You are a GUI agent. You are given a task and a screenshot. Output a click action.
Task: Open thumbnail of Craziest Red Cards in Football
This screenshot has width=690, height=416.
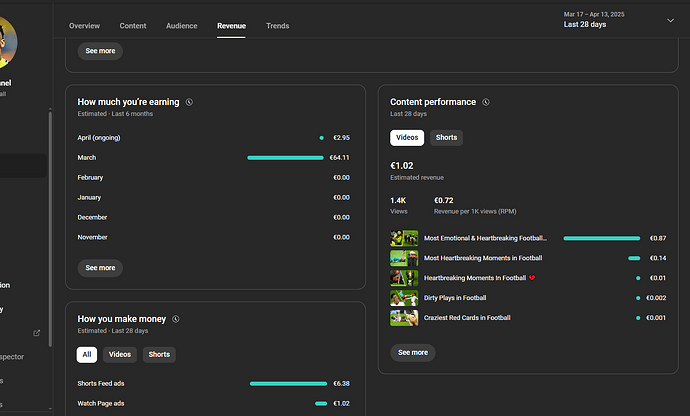tap(404, 318)
